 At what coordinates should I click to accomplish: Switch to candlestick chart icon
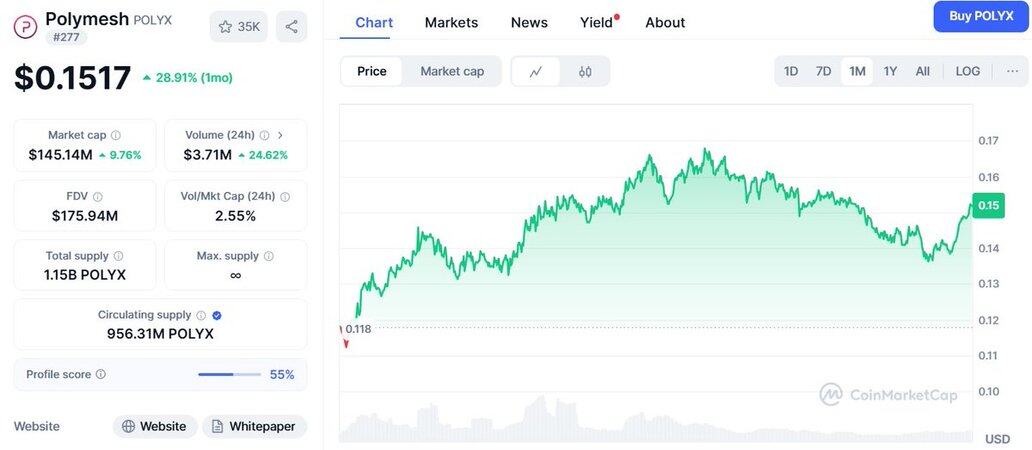click(585, 71)
